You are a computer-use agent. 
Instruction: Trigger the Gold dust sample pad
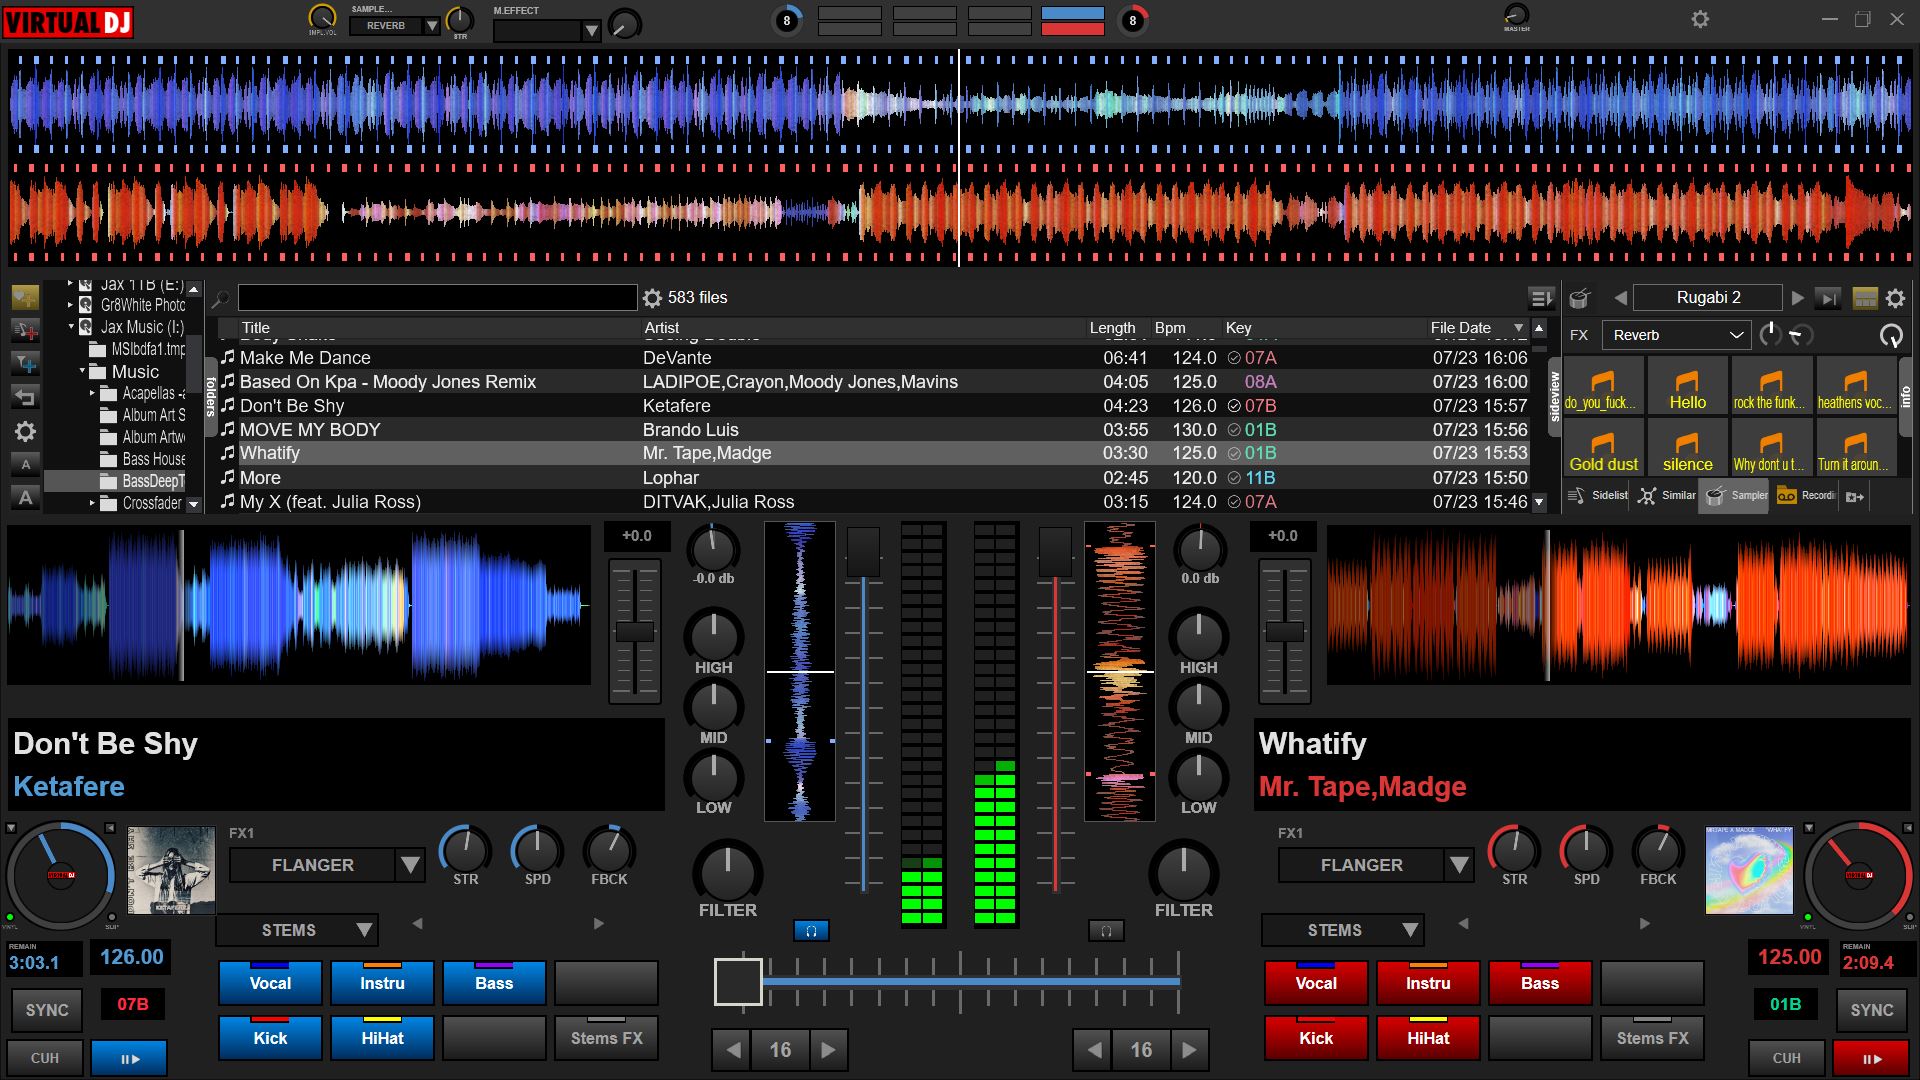[x=1604, y=447]
